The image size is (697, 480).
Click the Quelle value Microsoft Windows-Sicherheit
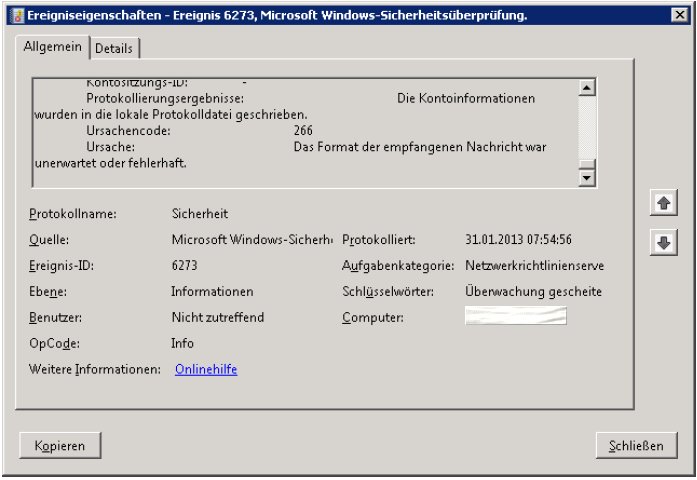pyautogui.click(x=251, y=240)
